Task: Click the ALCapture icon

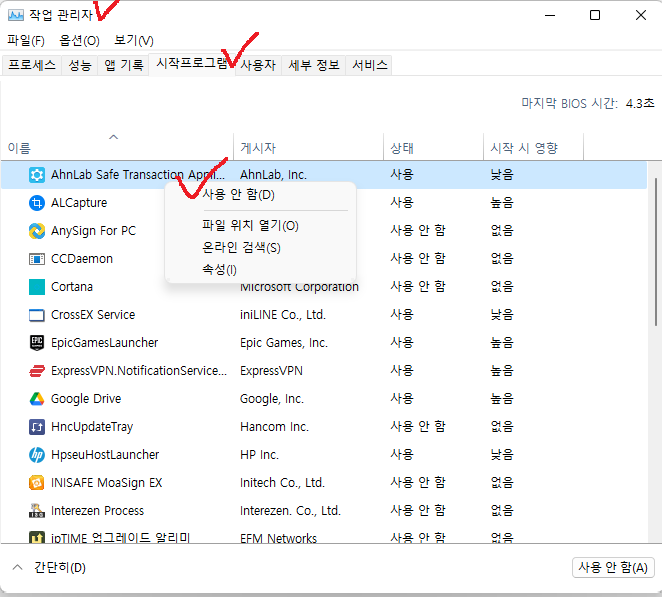Action: coord(37,203)
